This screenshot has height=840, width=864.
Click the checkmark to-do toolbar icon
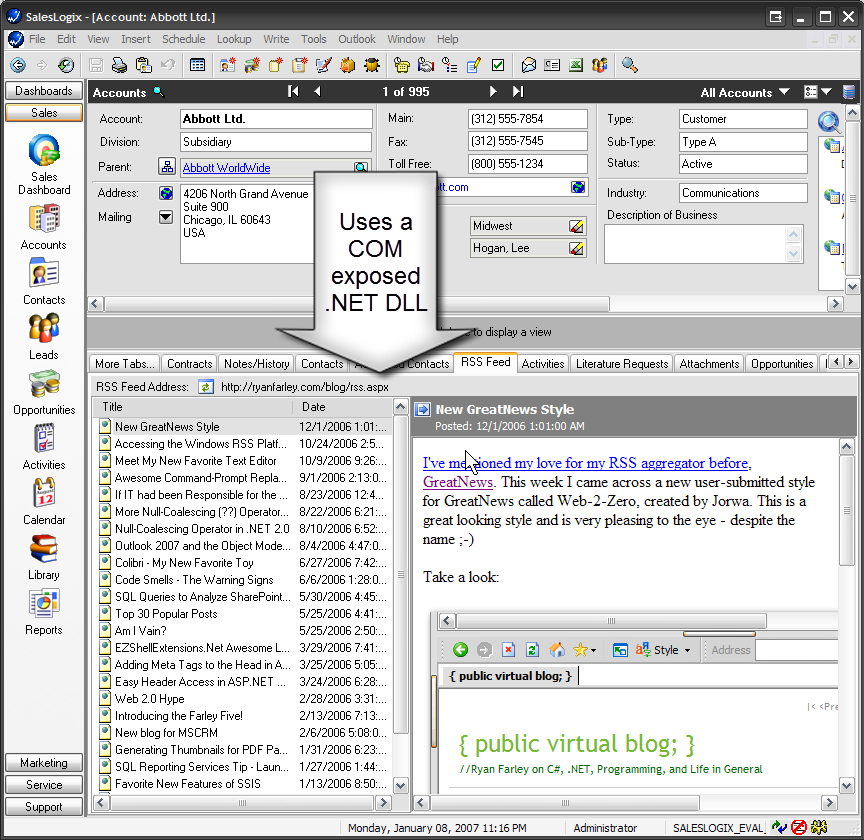tap(498, 65)
